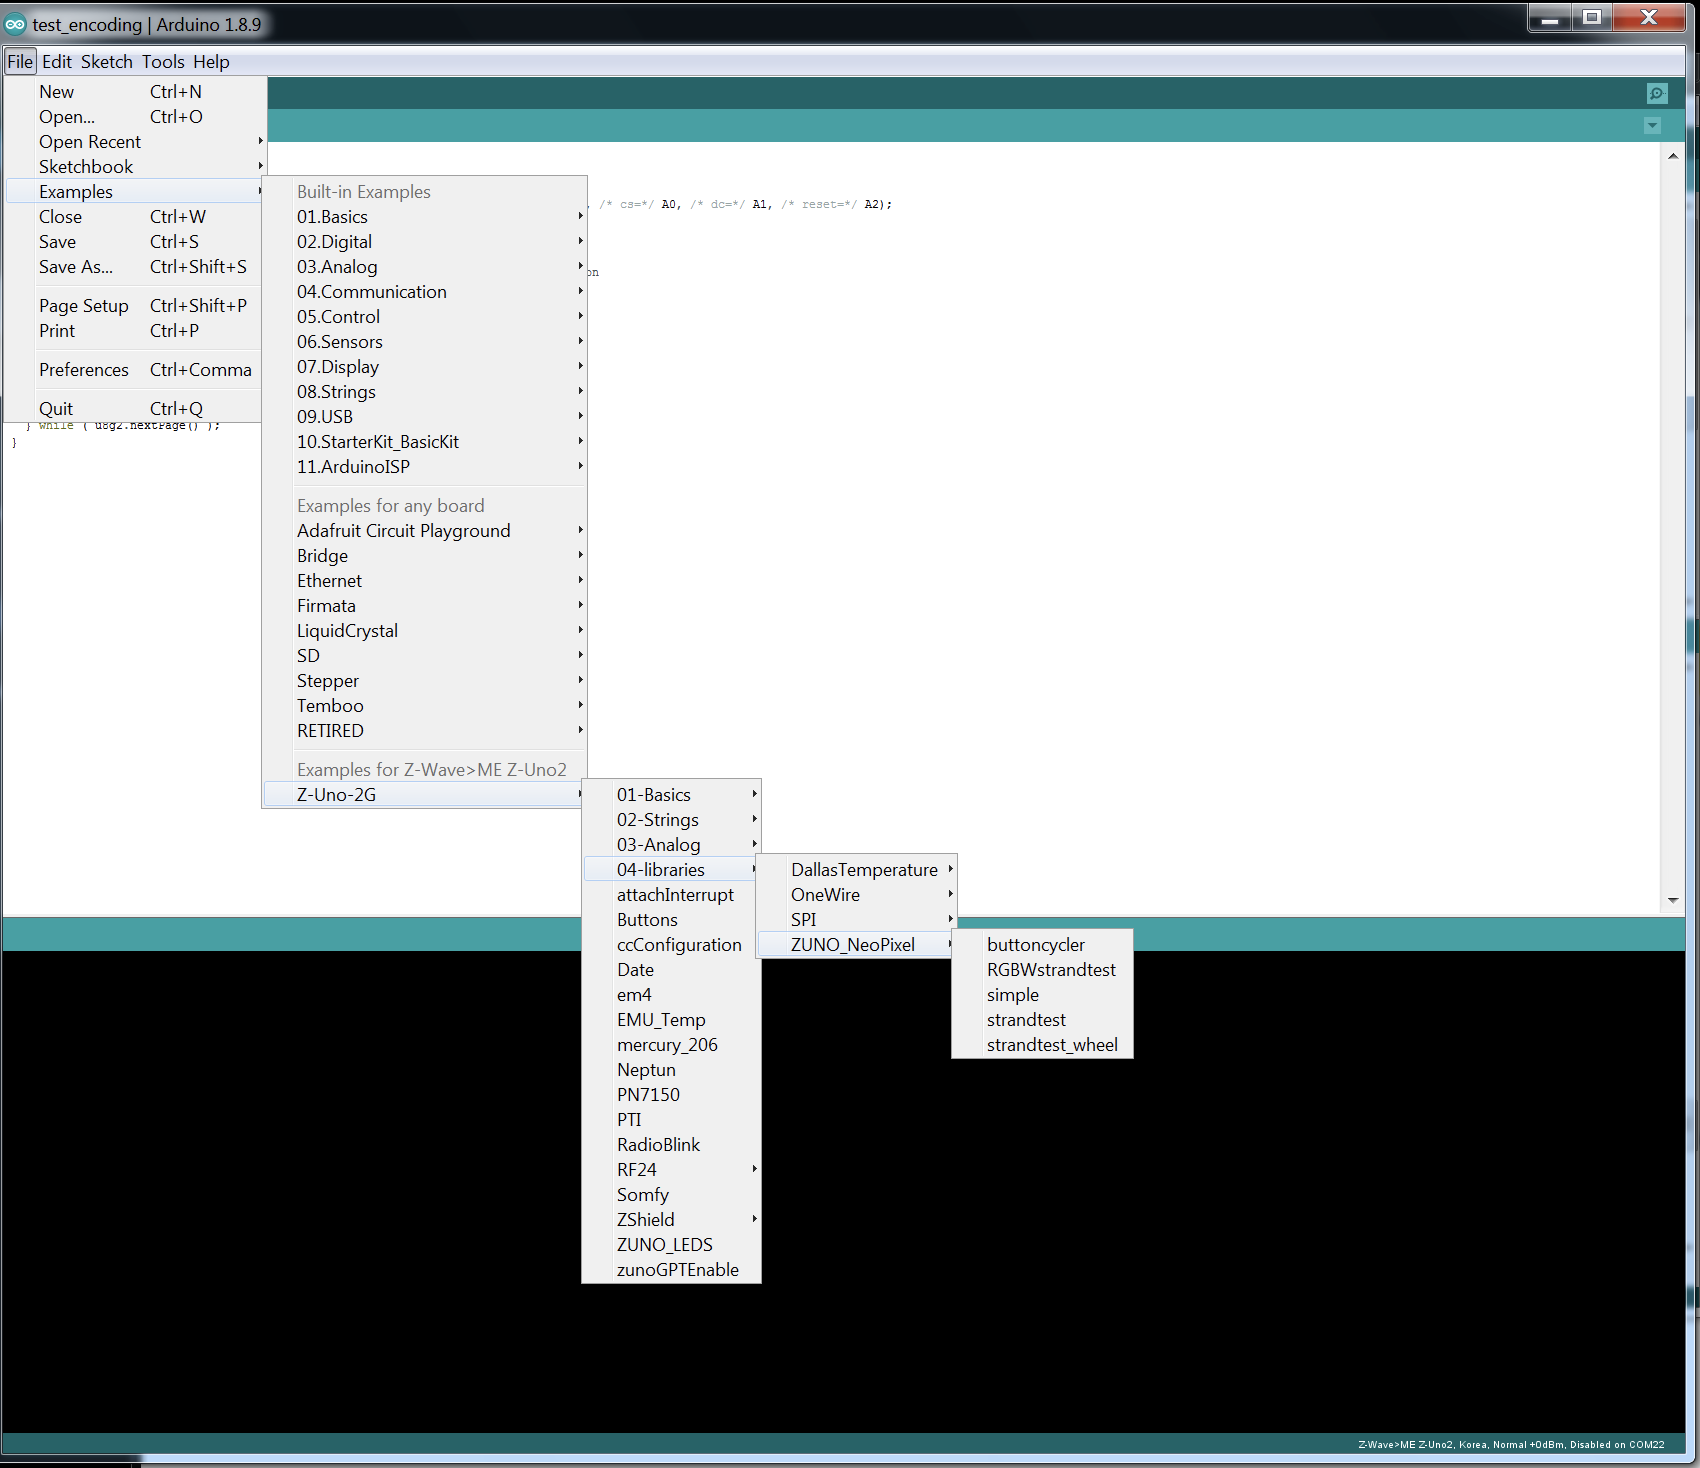Choose Open... in the File menu

(x=135, y=116)
